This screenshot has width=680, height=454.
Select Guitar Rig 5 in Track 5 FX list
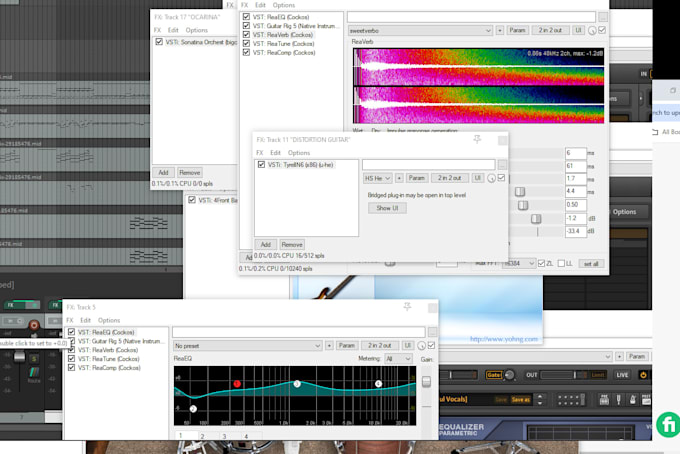119,341
